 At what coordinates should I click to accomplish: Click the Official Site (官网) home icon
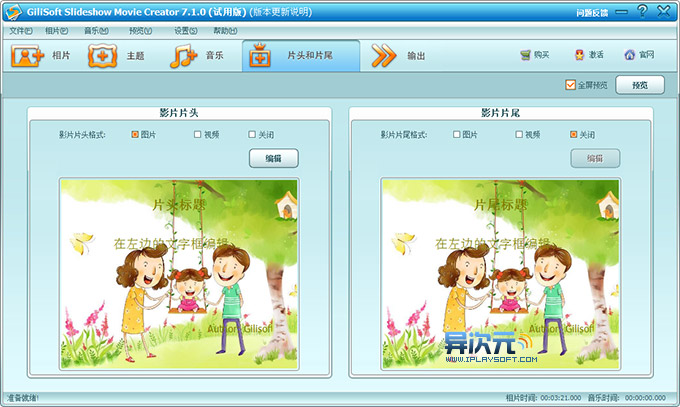[630, 55]
